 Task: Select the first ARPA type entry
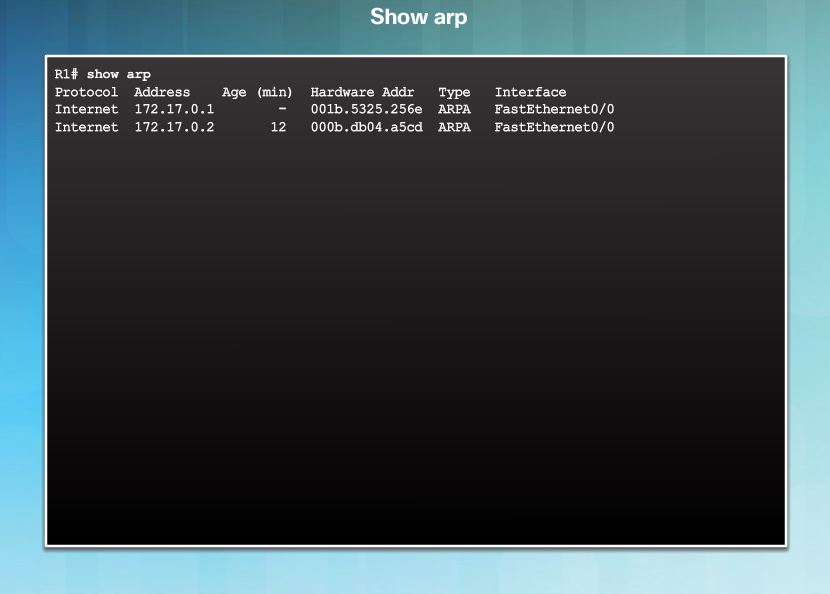click(x=454, y=109)
